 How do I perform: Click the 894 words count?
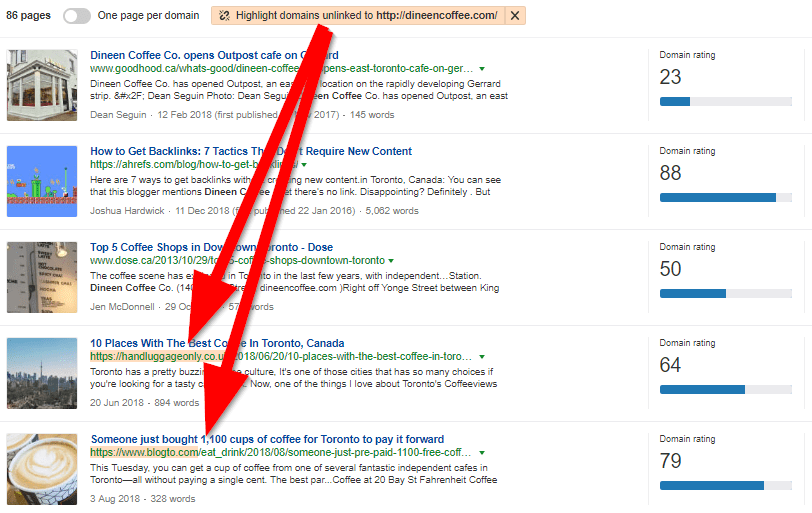point(177,403)
